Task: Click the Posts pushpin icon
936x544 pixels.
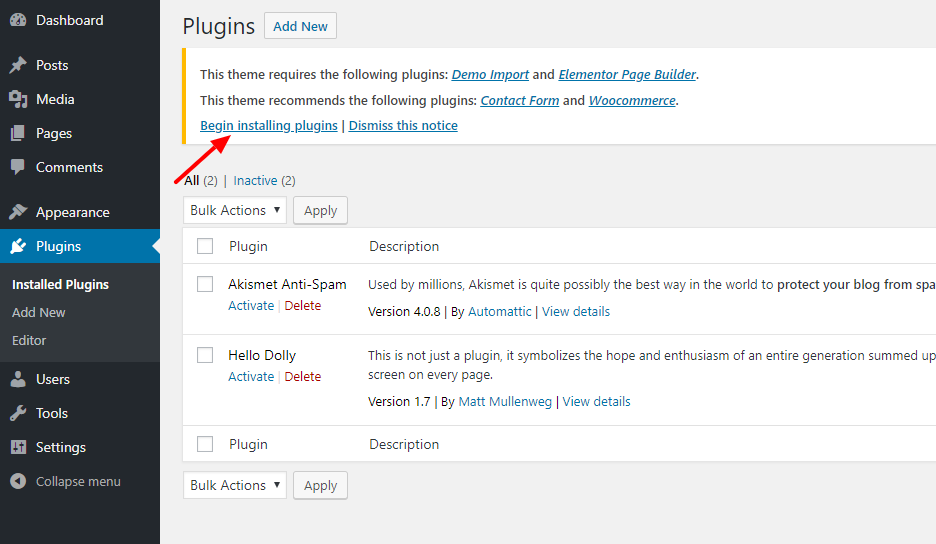Action: click(x=18, y=64)
